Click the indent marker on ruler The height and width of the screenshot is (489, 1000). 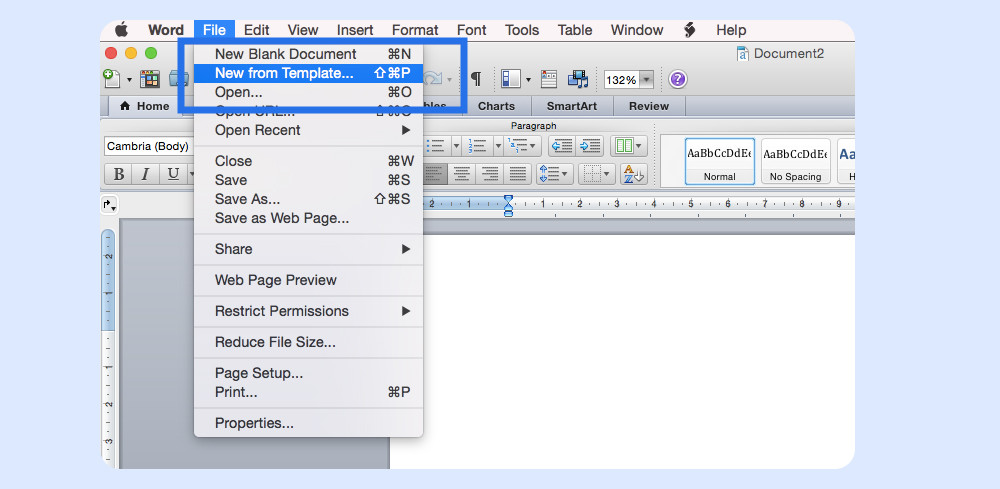pos(508,205)
